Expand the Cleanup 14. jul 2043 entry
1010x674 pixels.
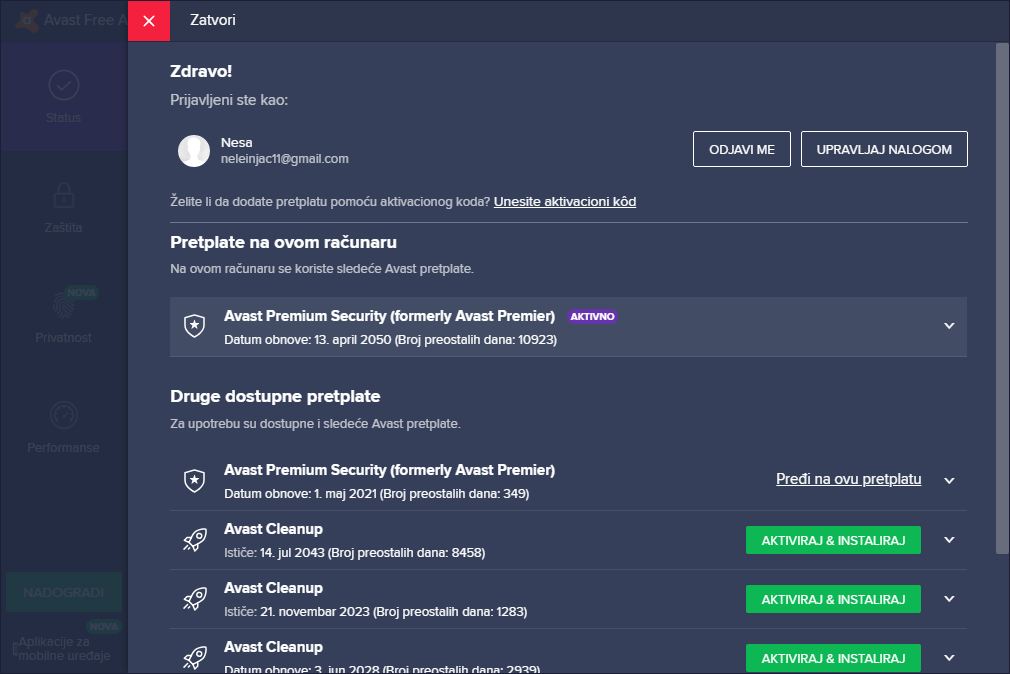point(949,540)
